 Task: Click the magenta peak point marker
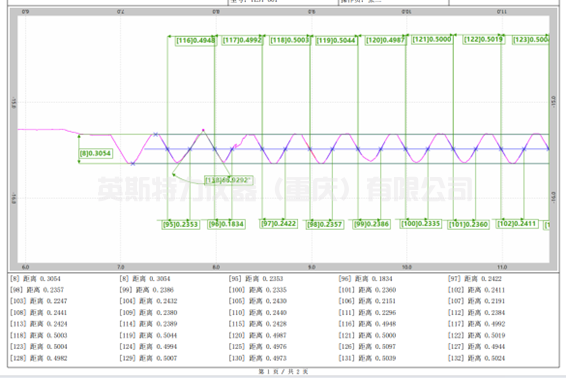[x=203, y=130]
